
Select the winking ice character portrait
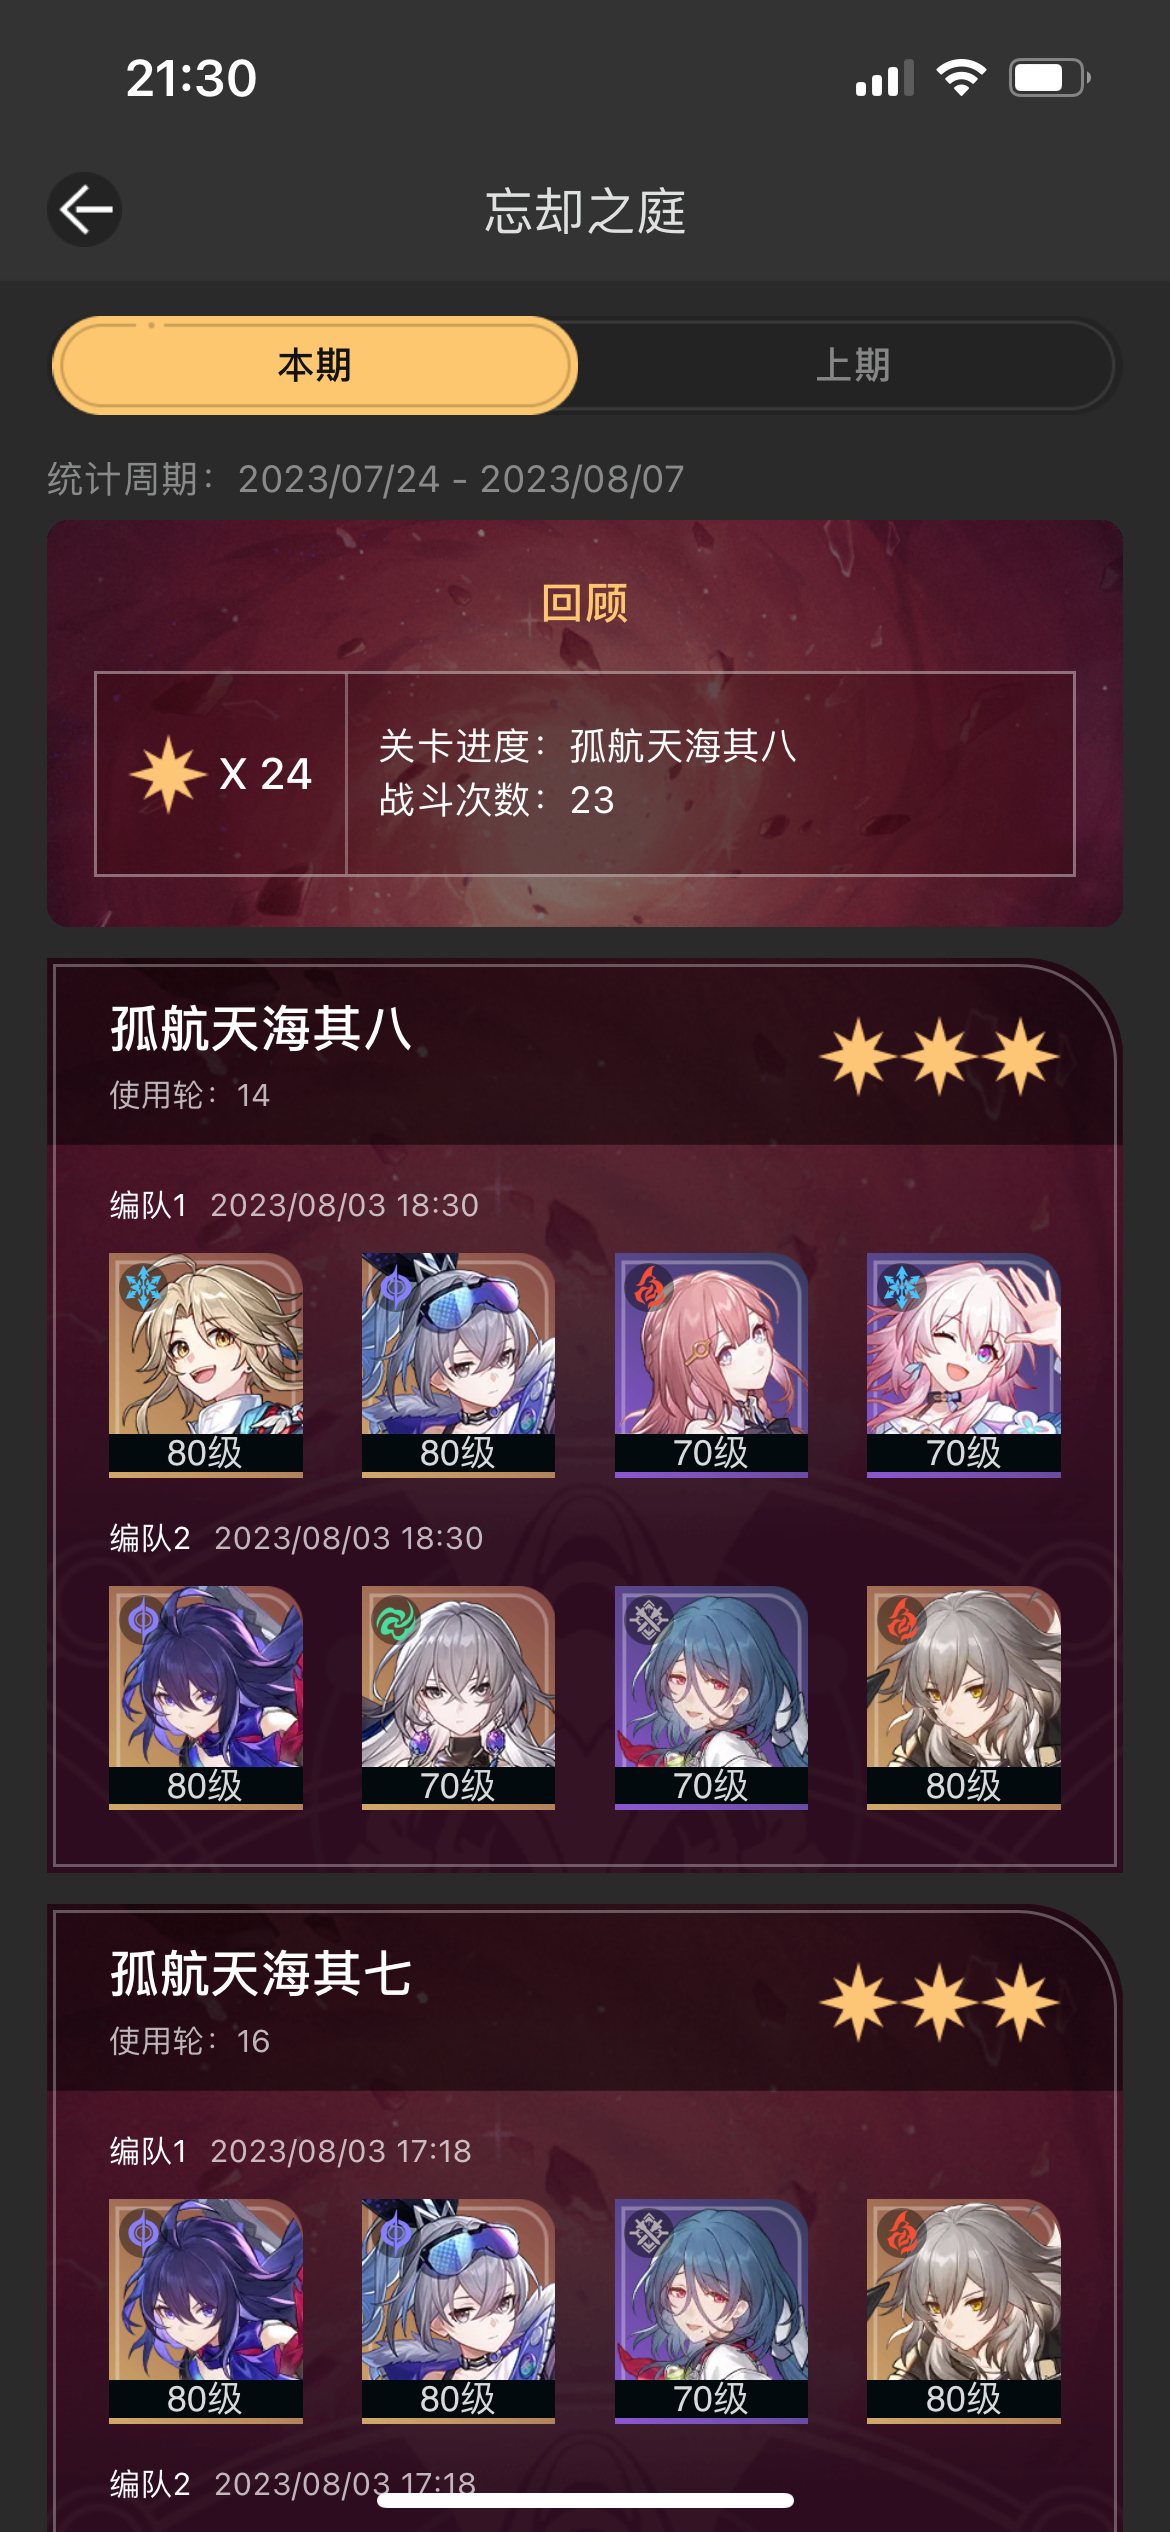pos(963,1364)
